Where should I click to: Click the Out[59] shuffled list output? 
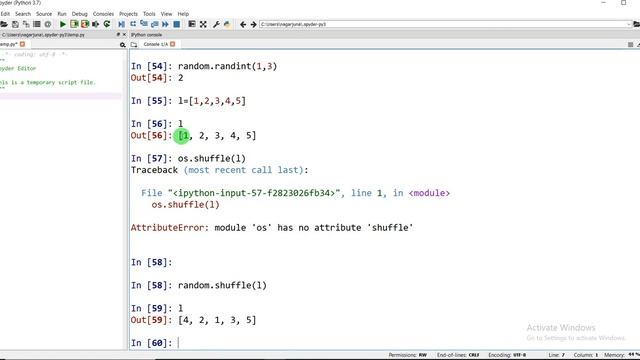coord(217,320)
